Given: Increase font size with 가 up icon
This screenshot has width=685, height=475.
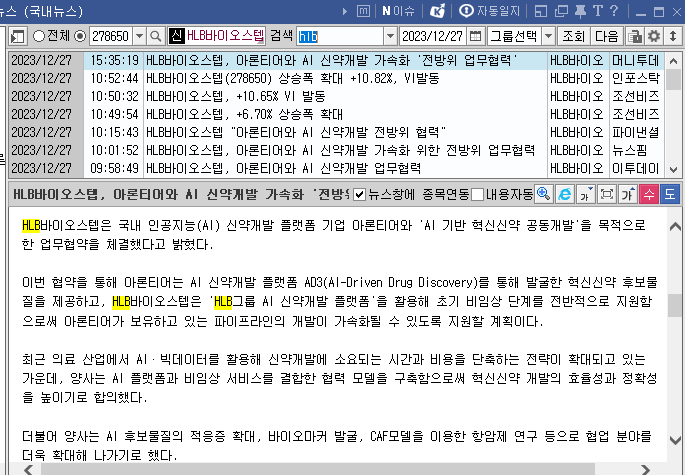Looking at the screenshot, I should pos(627,194).
